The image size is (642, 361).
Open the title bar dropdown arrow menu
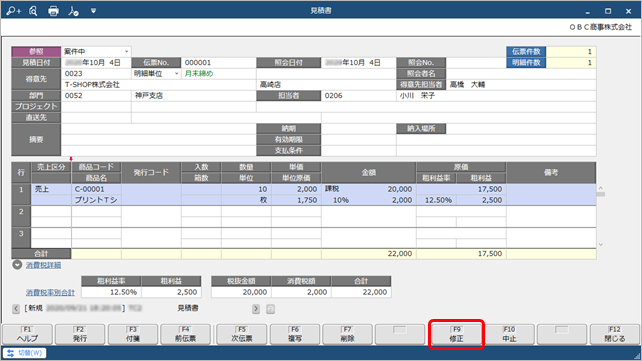(93, 11)
